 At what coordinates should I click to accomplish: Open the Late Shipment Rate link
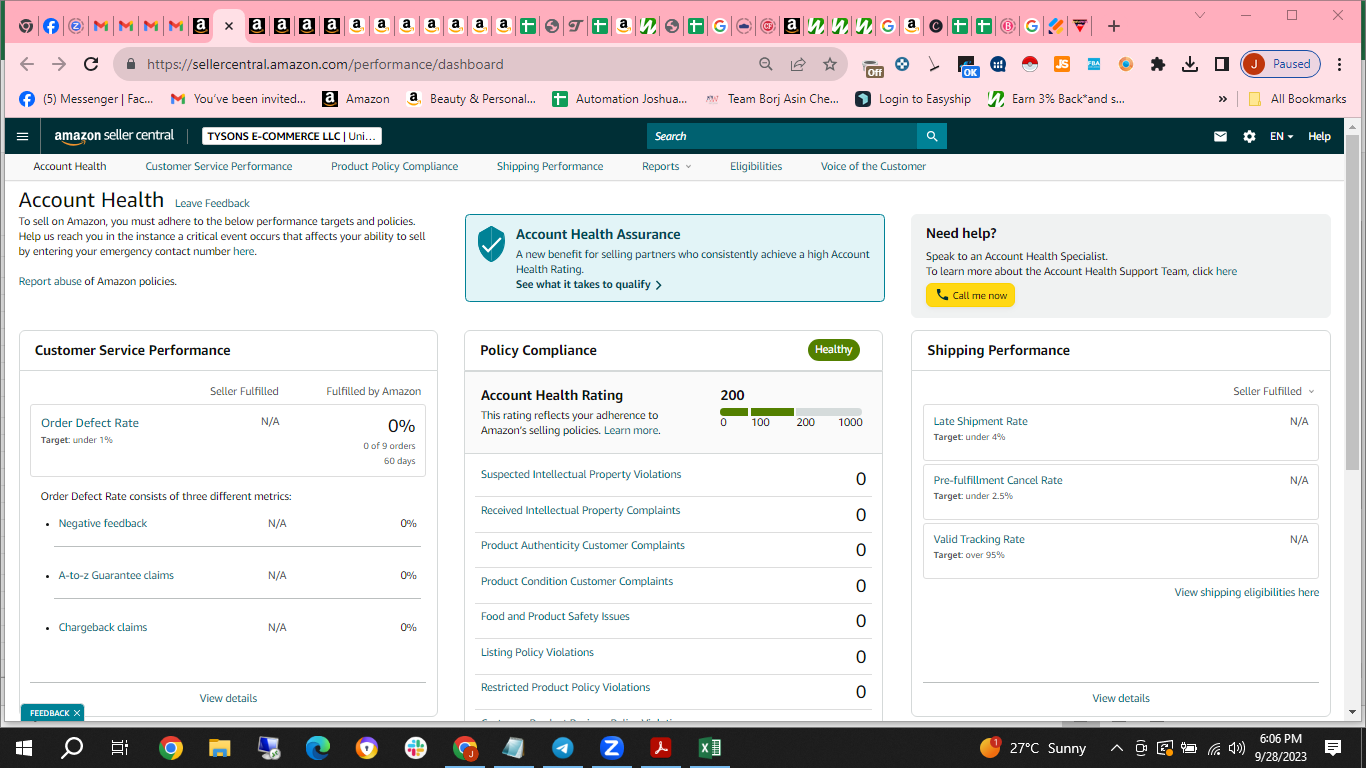(x=980, y=421)
